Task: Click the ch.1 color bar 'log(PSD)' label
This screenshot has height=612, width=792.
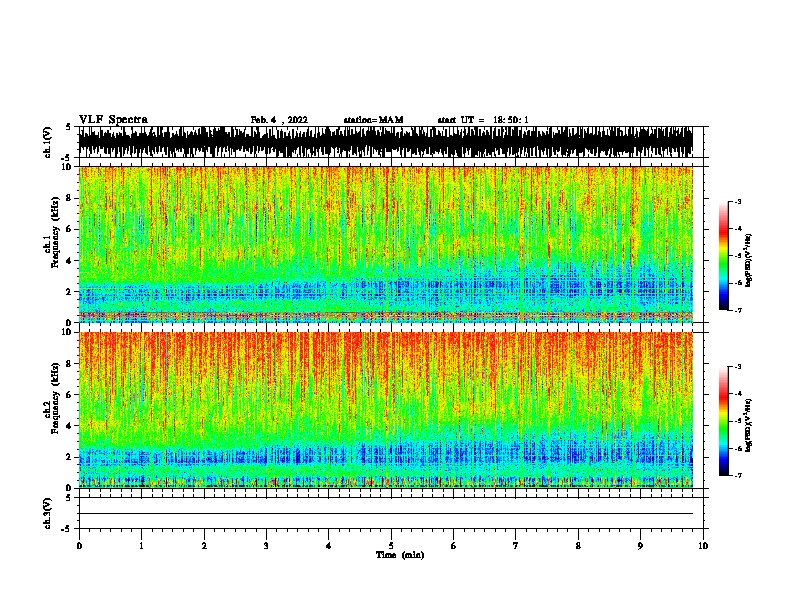Action: (748, 261)
